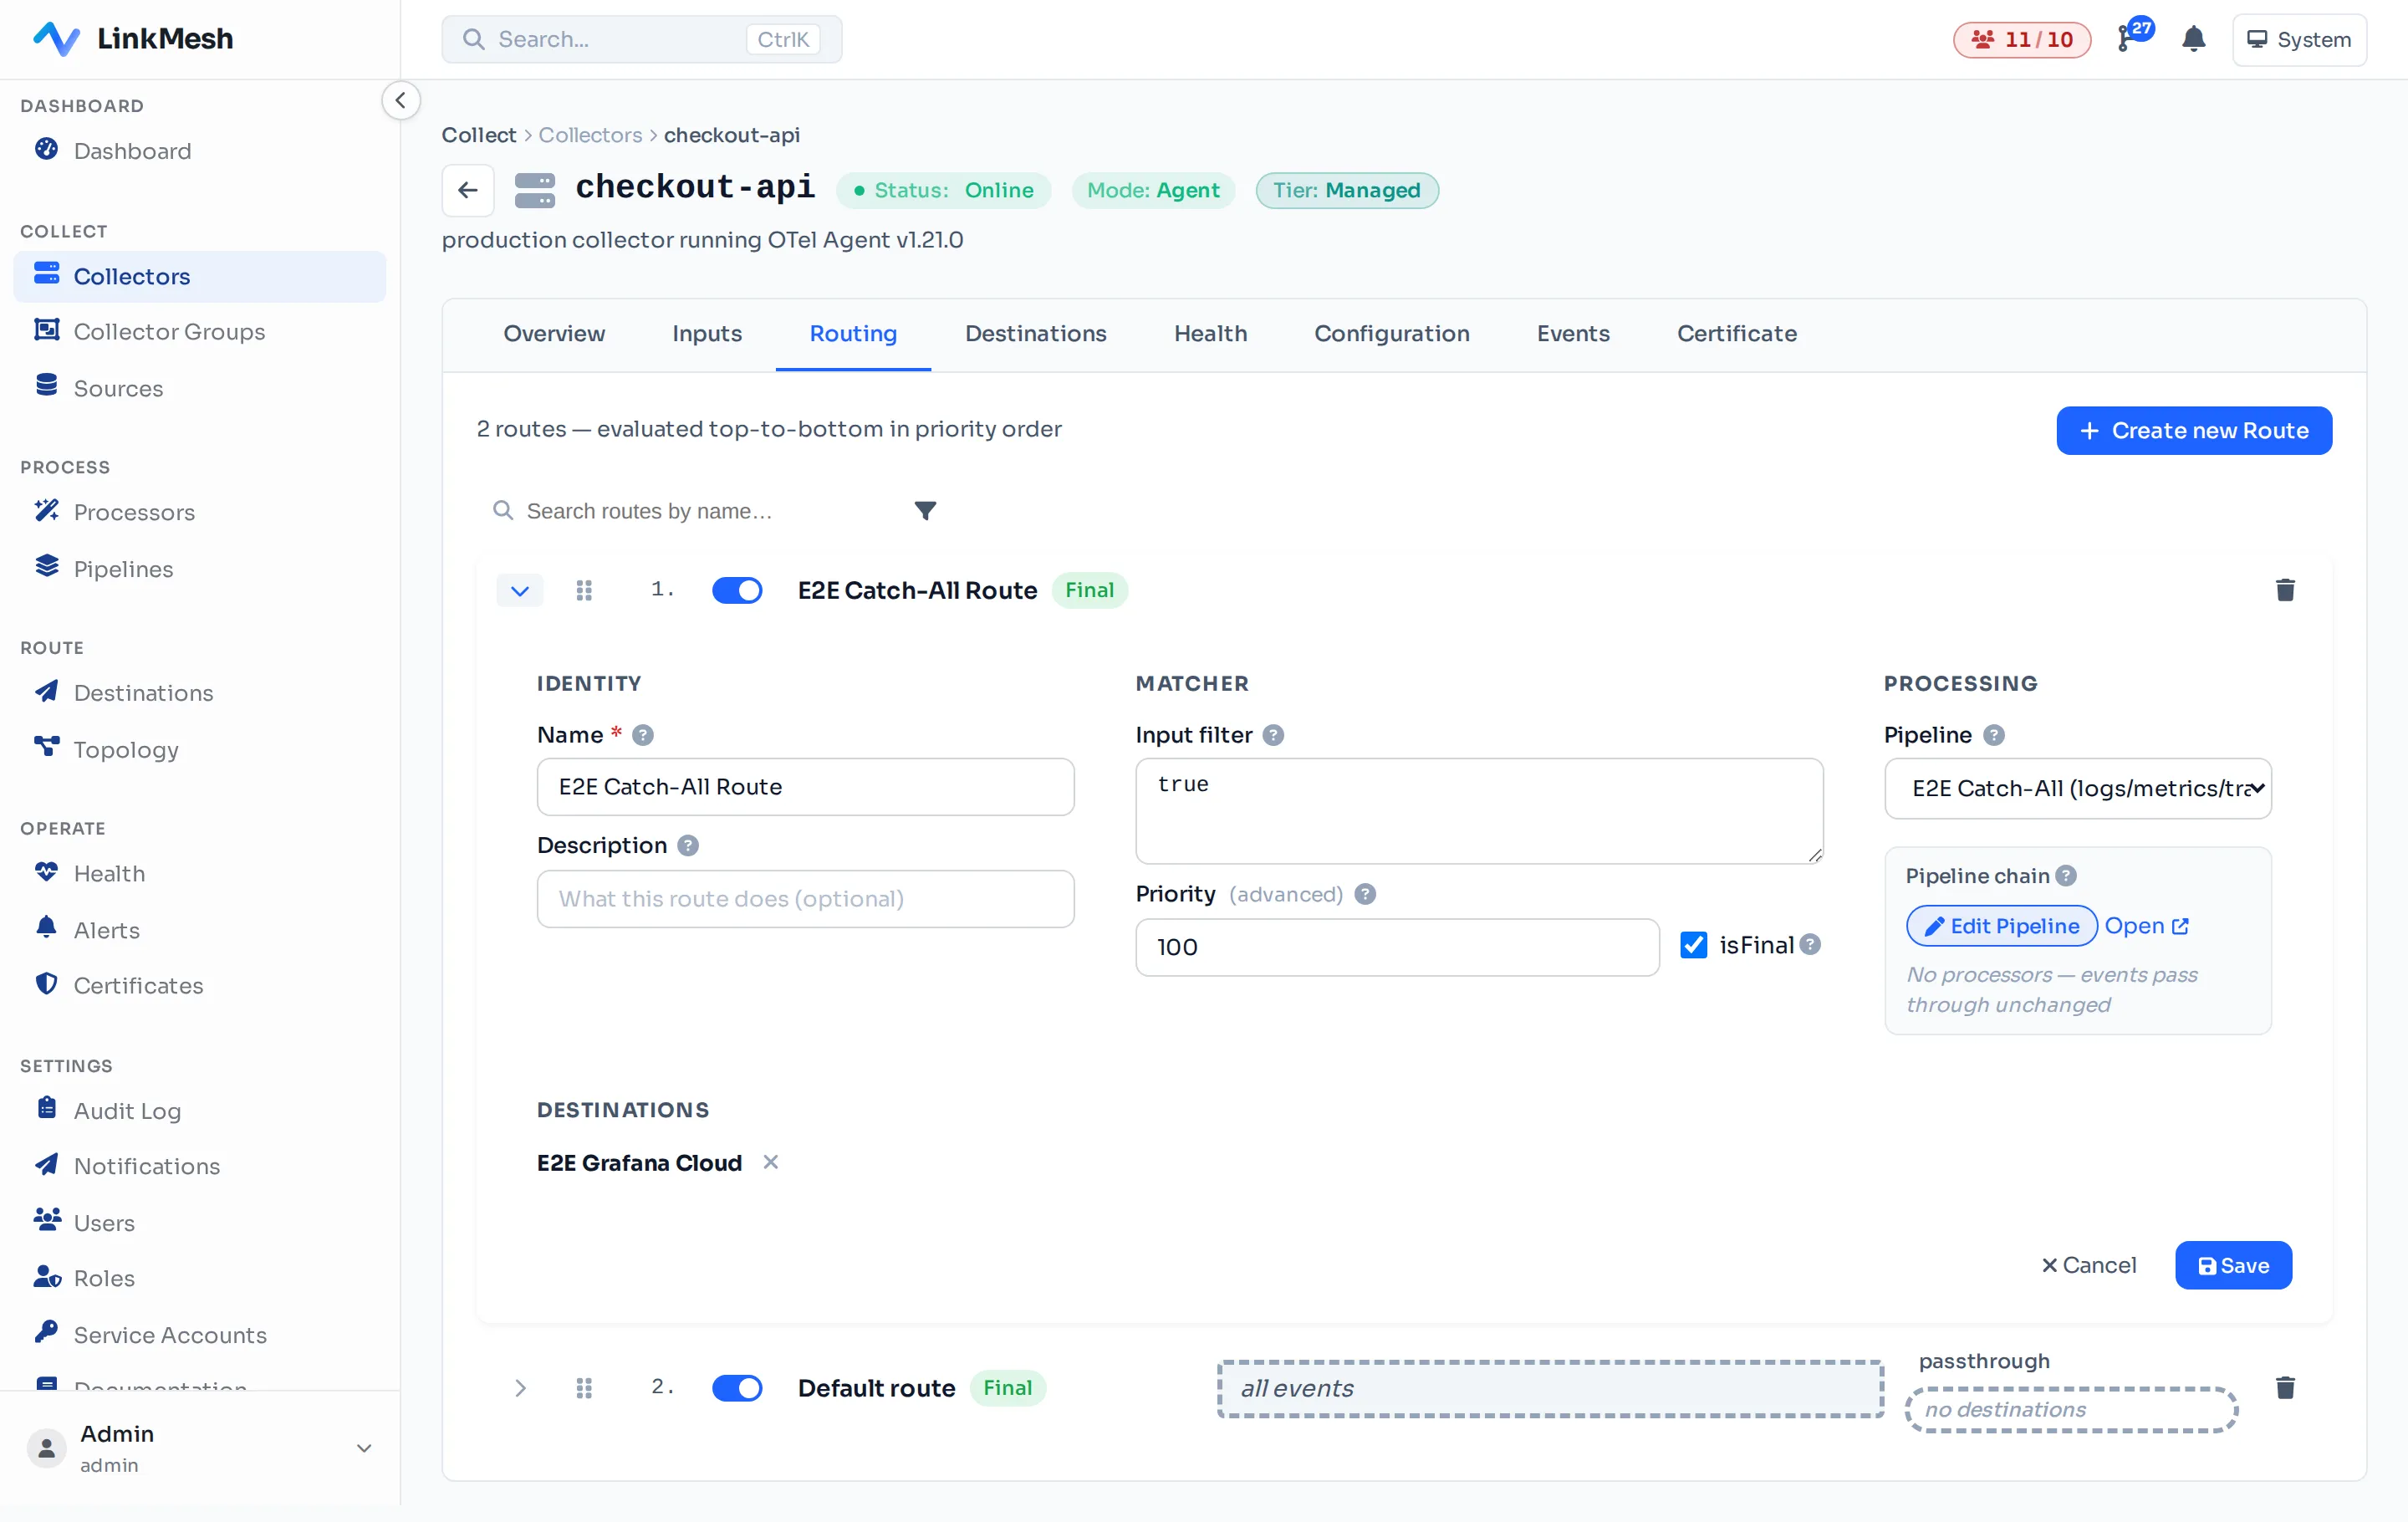
Task: Open Dashboard in the sidebar
Action: click(199, 151)
